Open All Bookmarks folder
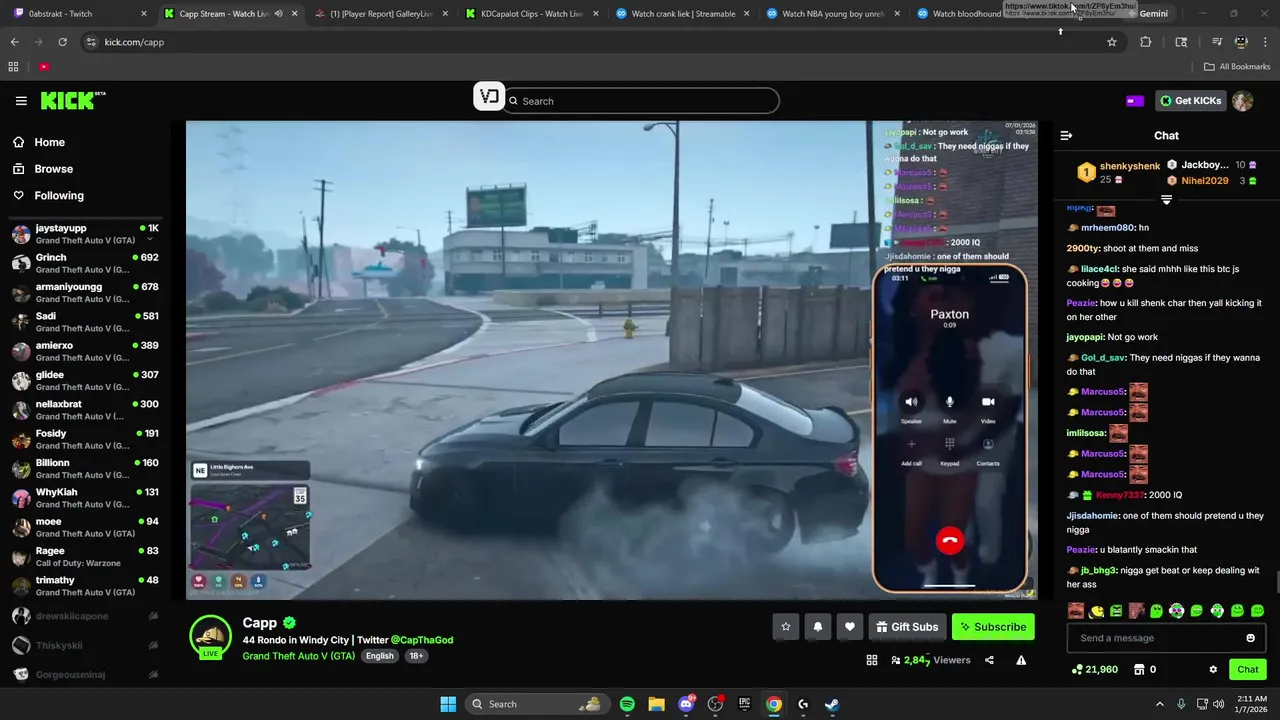This screenshot has height=720, width=1280. coord(1237,67)
